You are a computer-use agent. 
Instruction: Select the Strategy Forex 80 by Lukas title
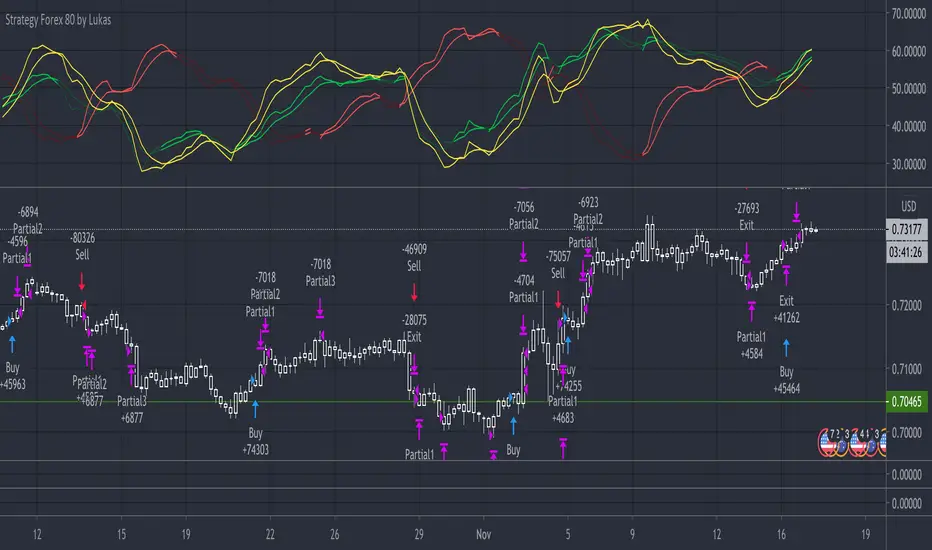point(58,20)
